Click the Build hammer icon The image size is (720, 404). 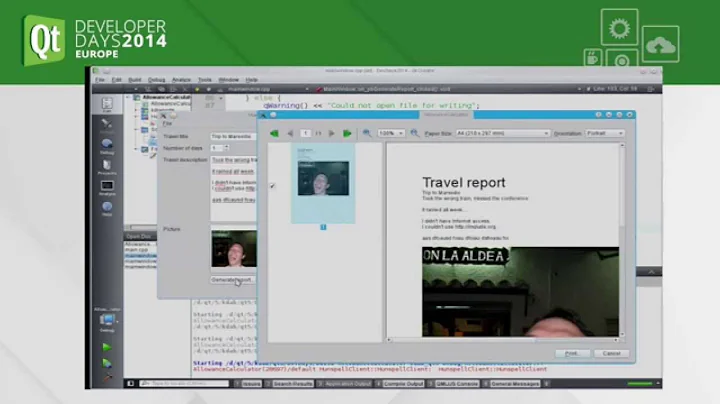pos(107,377)
